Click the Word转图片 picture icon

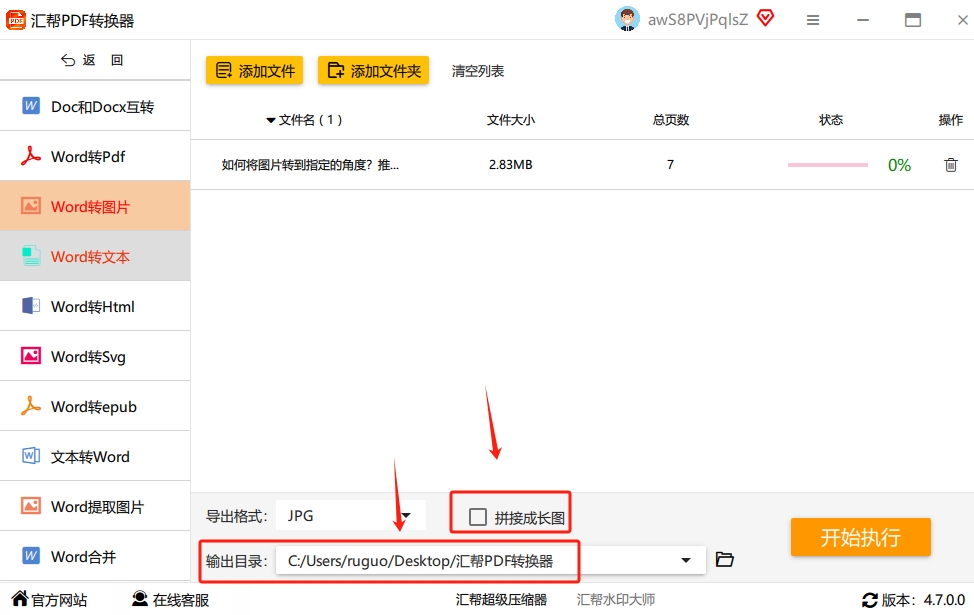coord(30,206)
